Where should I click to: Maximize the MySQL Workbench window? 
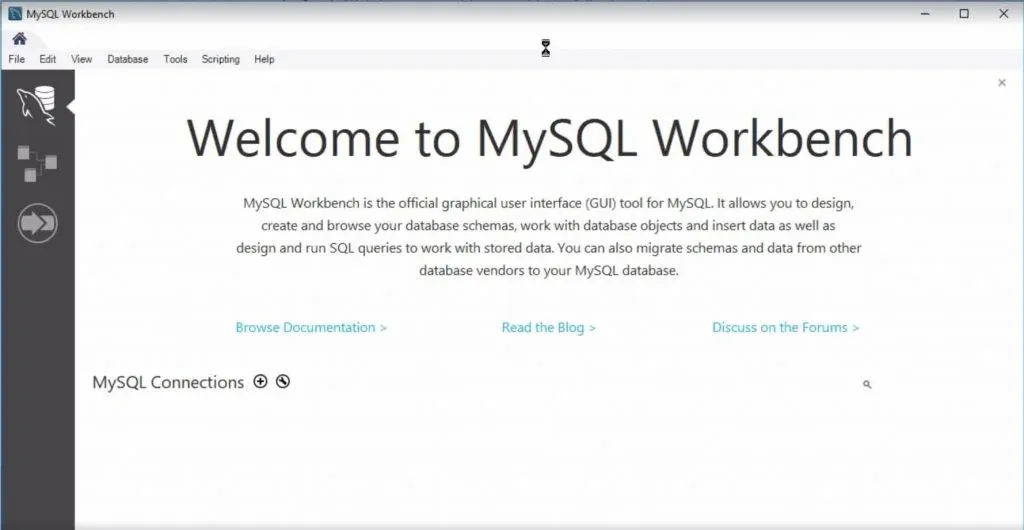pyautogui.click(x=964, y=14)
